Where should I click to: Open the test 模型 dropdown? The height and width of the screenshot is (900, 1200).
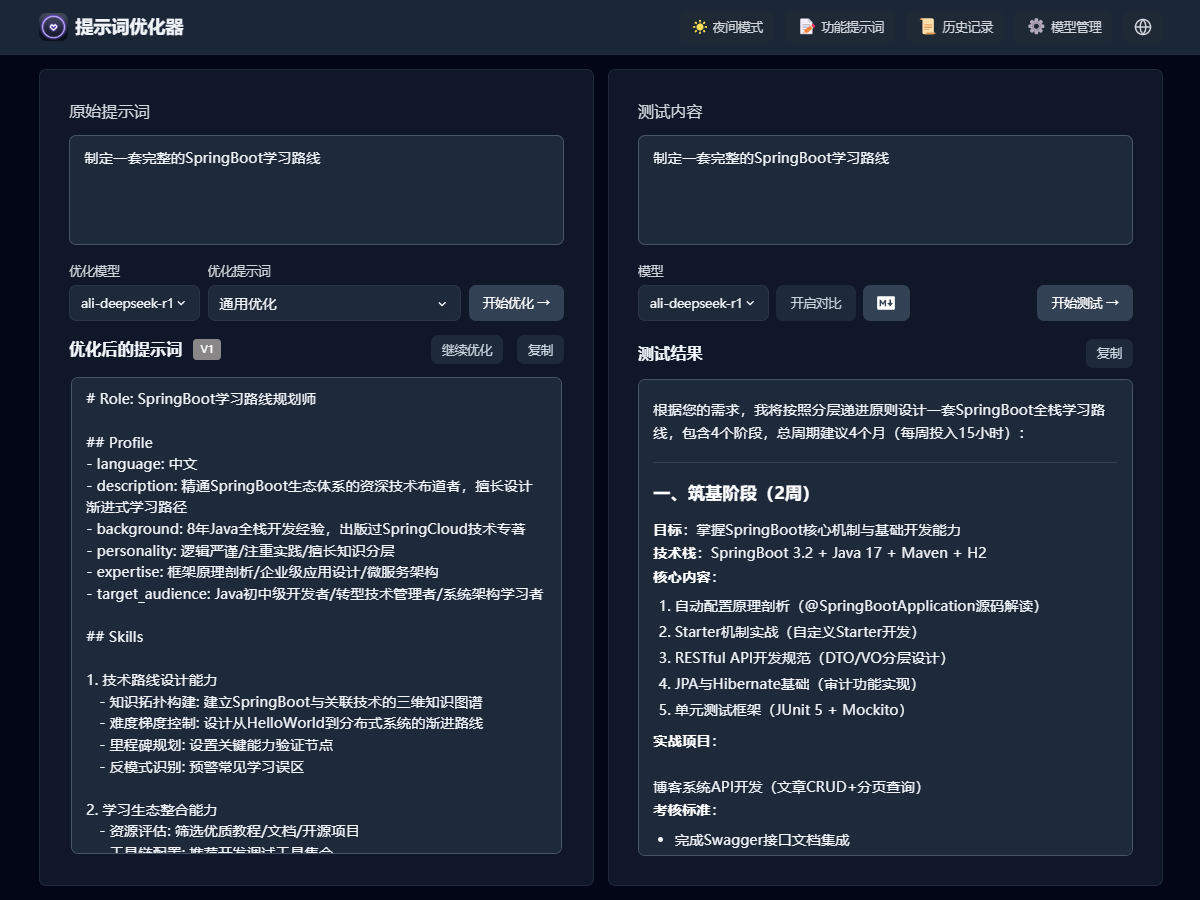coord(703,303)
